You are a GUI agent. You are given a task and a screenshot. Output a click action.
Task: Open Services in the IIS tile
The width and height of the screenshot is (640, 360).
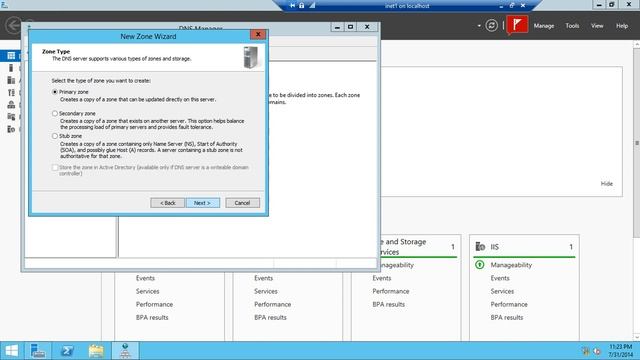coord(502,291)
